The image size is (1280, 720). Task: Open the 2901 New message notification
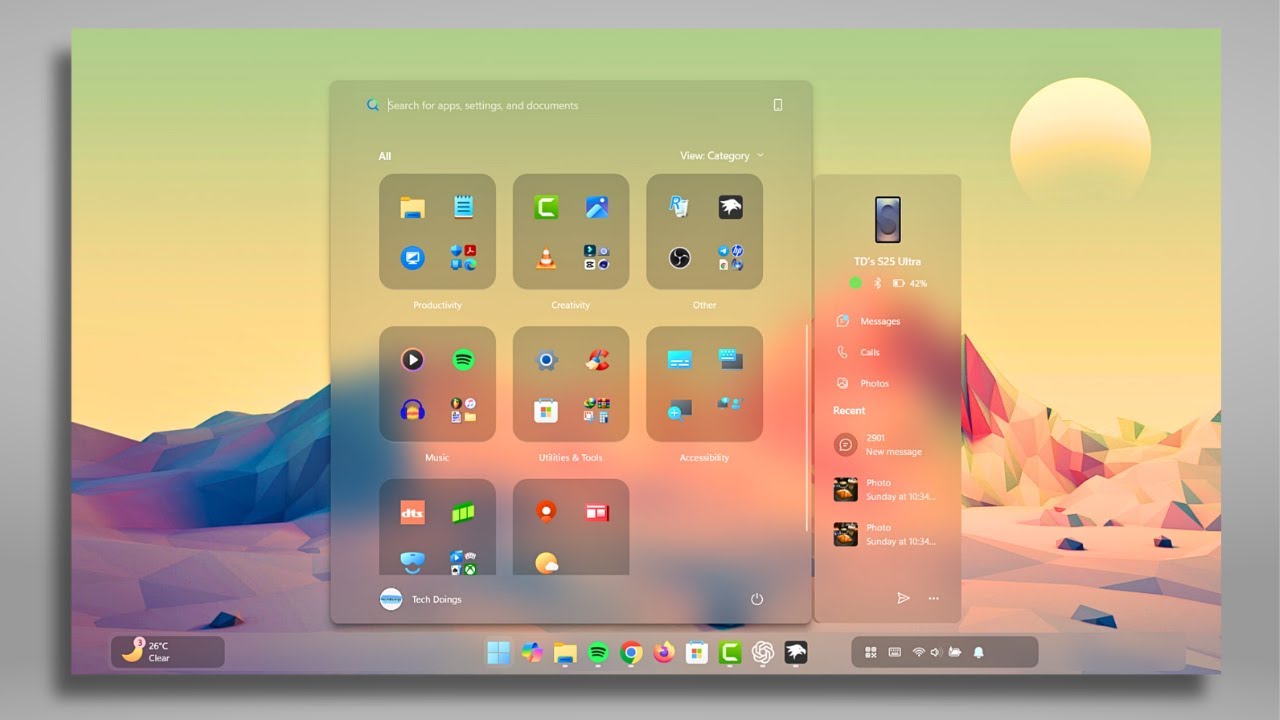click(x=886, y=444)
